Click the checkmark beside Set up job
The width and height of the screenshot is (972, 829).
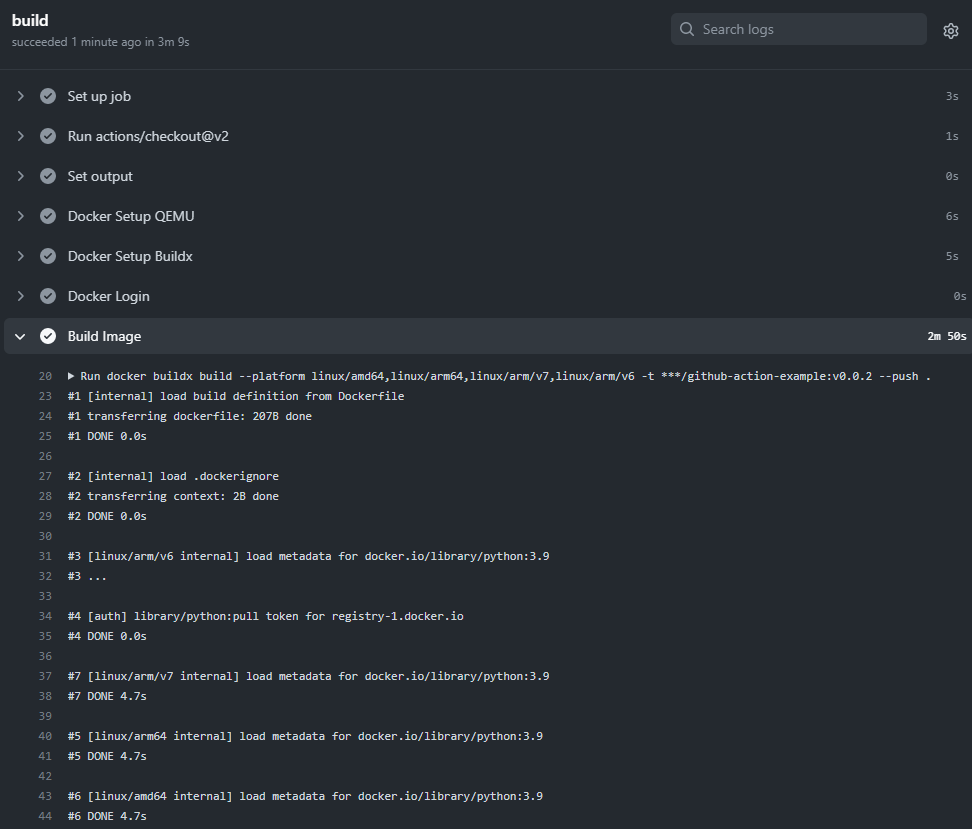[x=47, y=96]
